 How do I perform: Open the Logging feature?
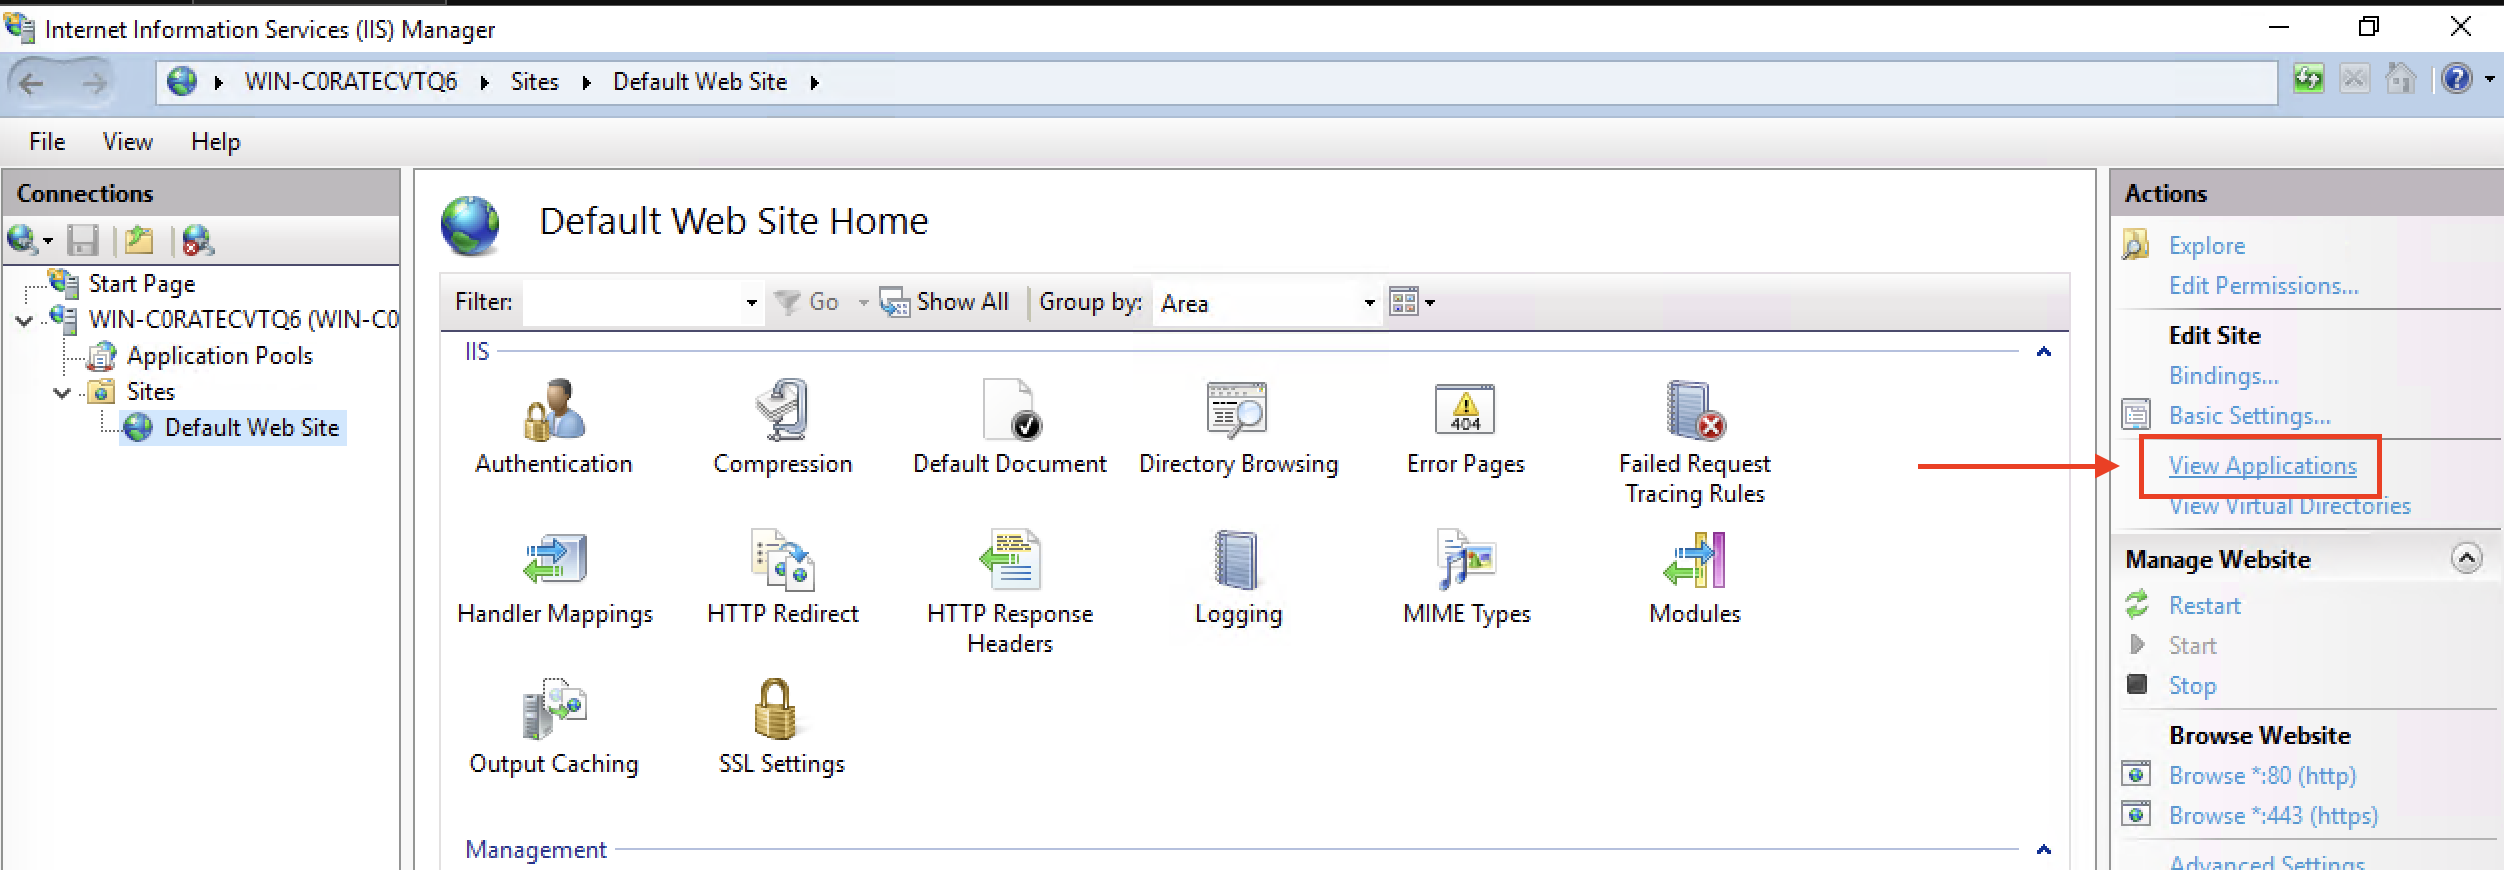[x=1238, y=578]
